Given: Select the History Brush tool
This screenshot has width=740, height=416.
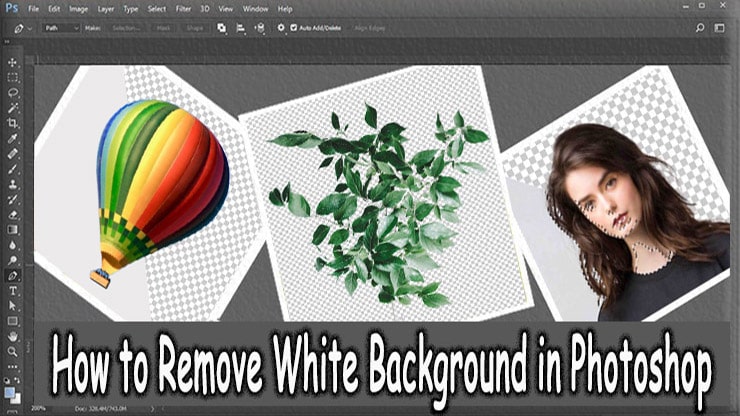Looking at the screenshot, I should pos(12,199).
